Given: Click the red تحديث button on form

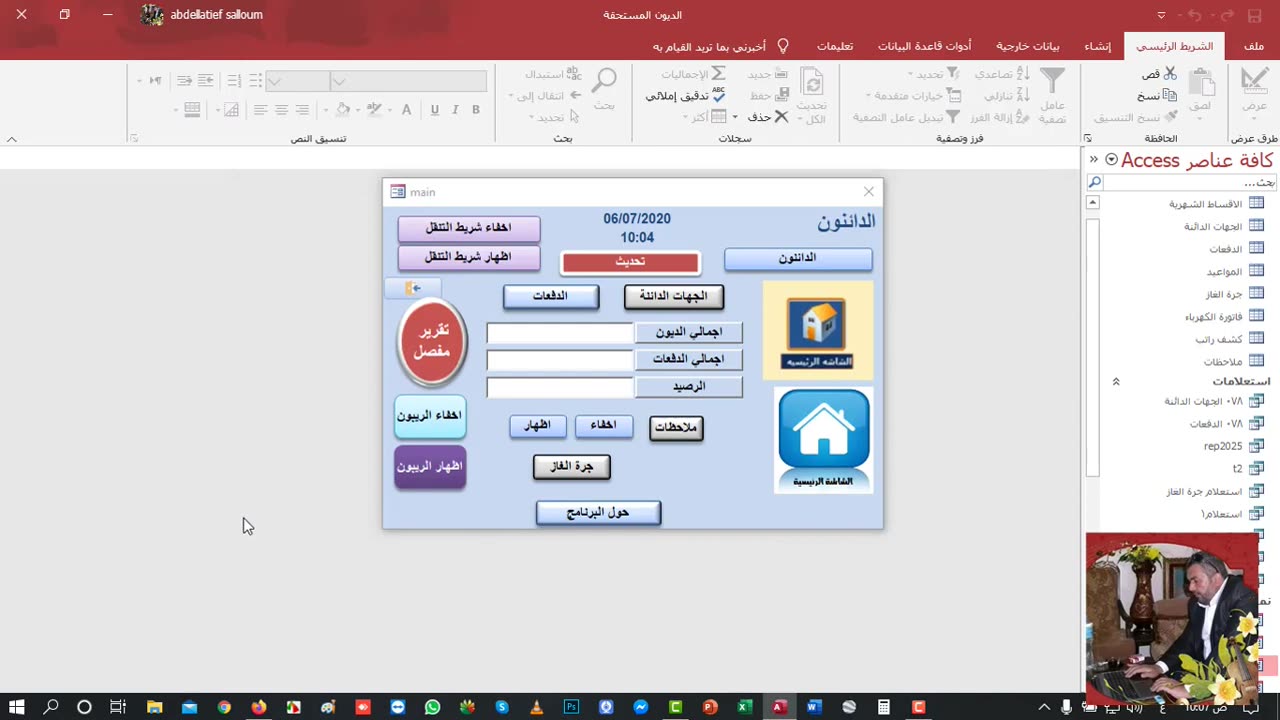Looking at the screenshot, I should click(x=630, y=262).
